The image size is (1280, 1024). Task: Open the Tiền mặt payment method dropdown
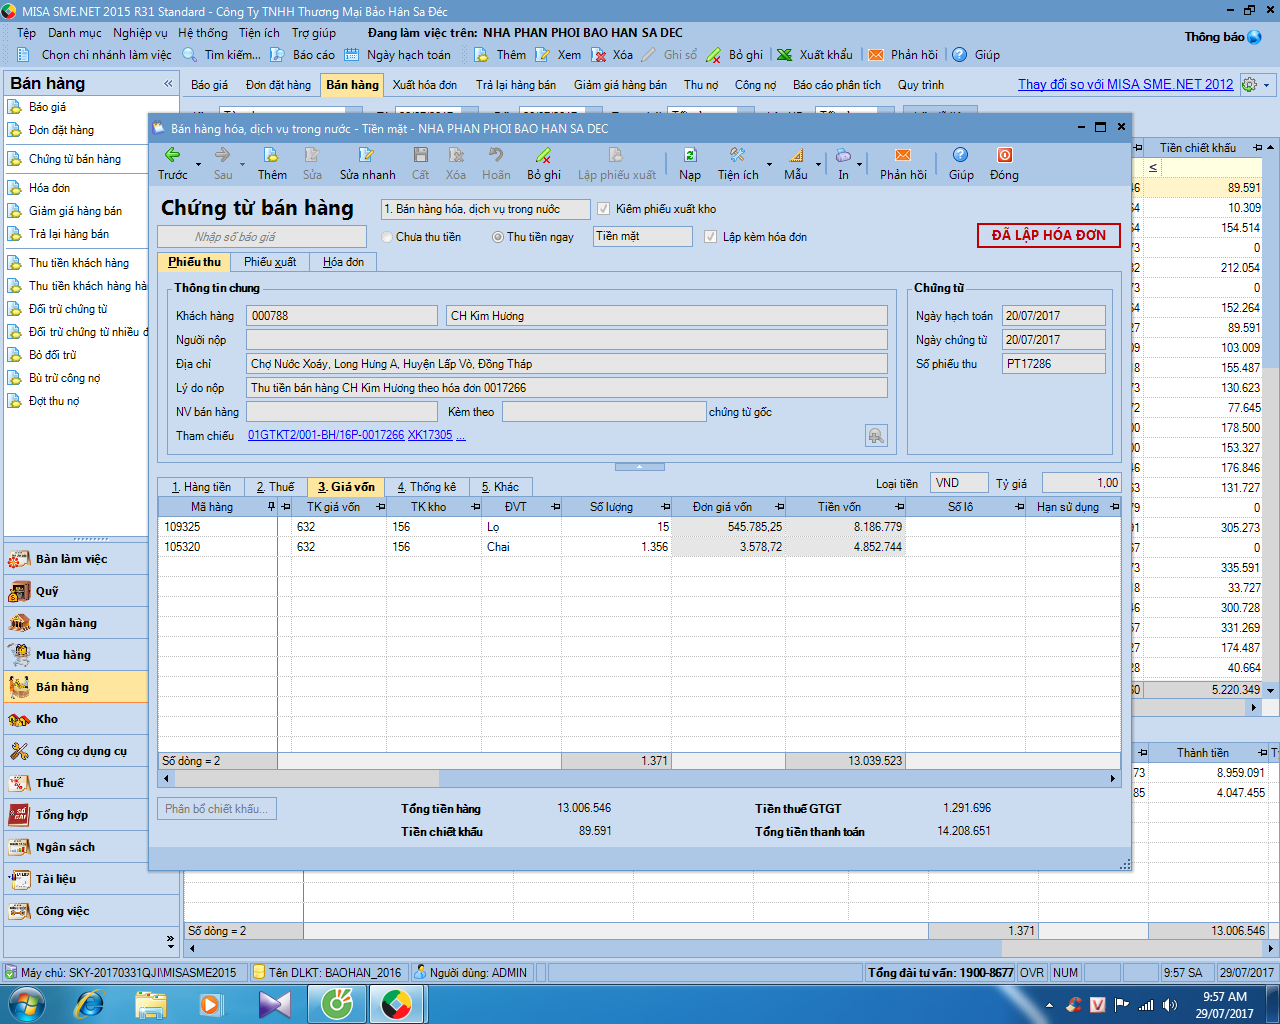click(642, 236)
